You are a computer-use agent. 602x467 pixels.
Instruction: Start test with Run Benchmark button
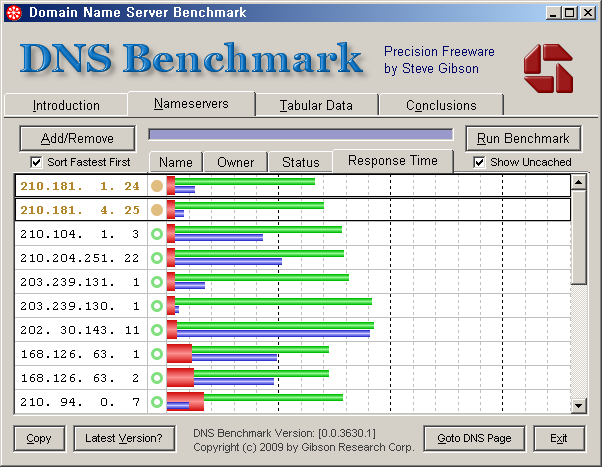coord(523,138)
